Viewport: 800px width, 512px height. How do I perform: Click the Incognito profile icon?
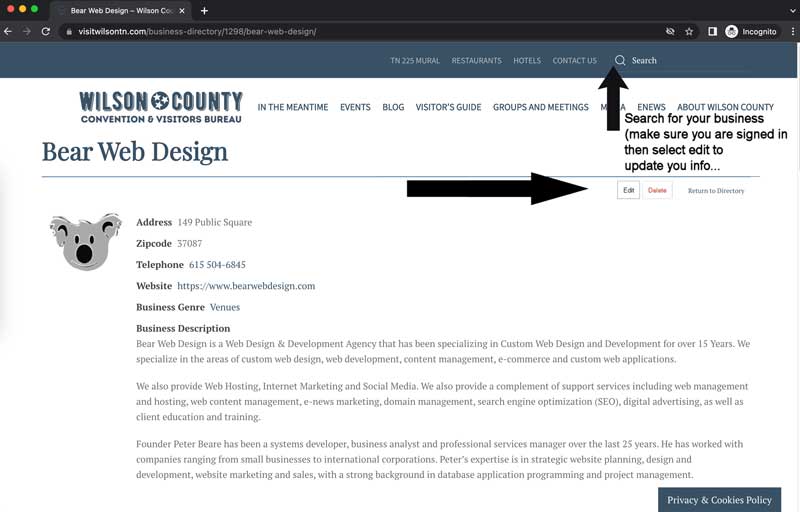(x=732, y=32)
